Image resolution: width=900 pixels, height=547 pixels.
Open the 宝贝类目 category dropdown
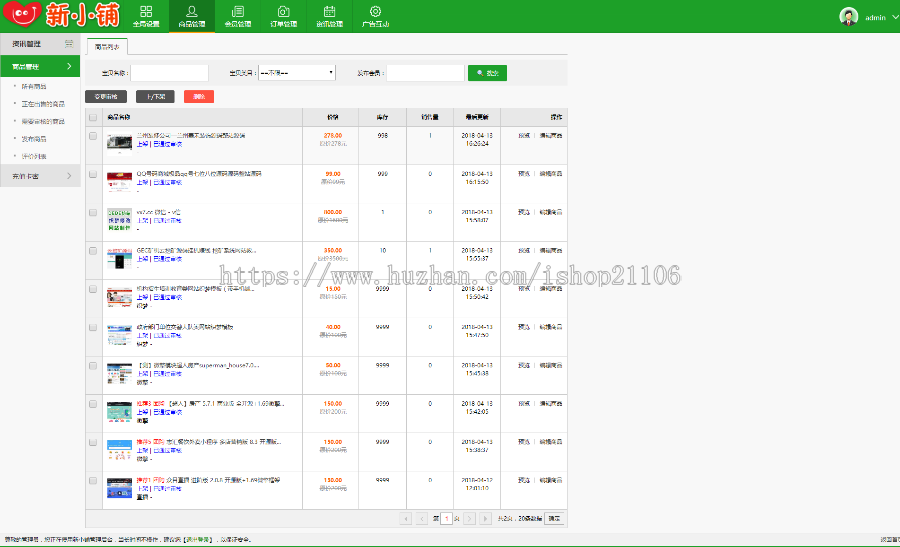click(297, 73)
